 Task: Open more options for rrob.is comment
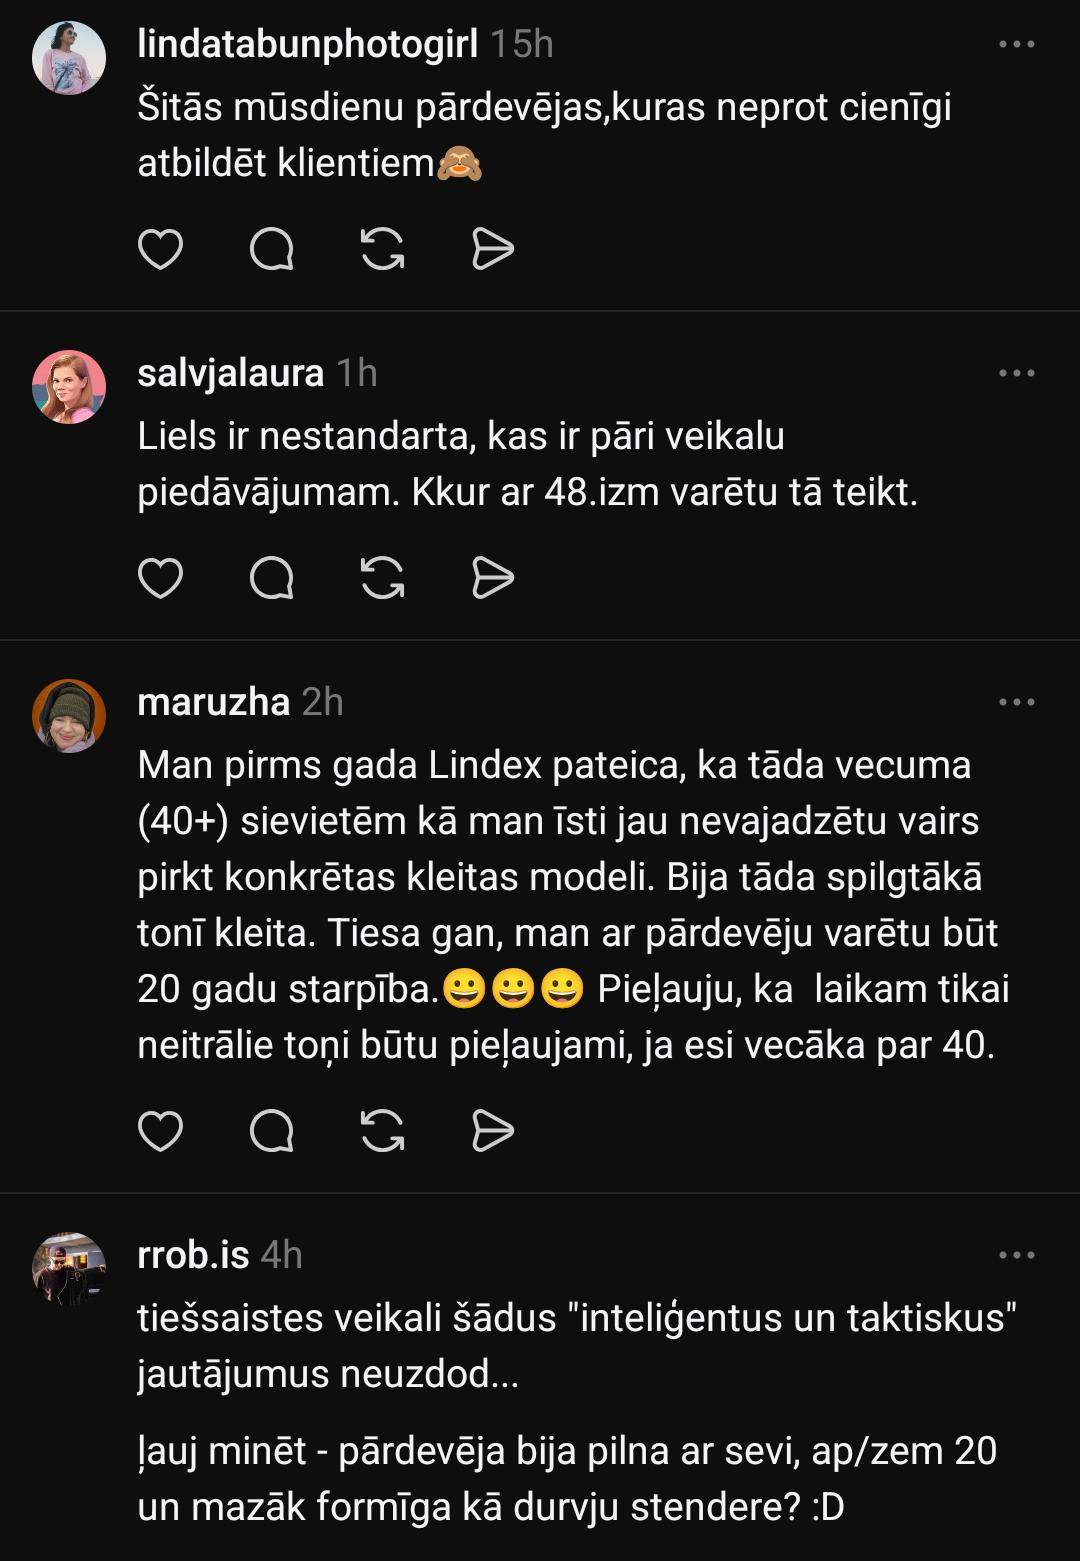[x=1016, y=1256]
